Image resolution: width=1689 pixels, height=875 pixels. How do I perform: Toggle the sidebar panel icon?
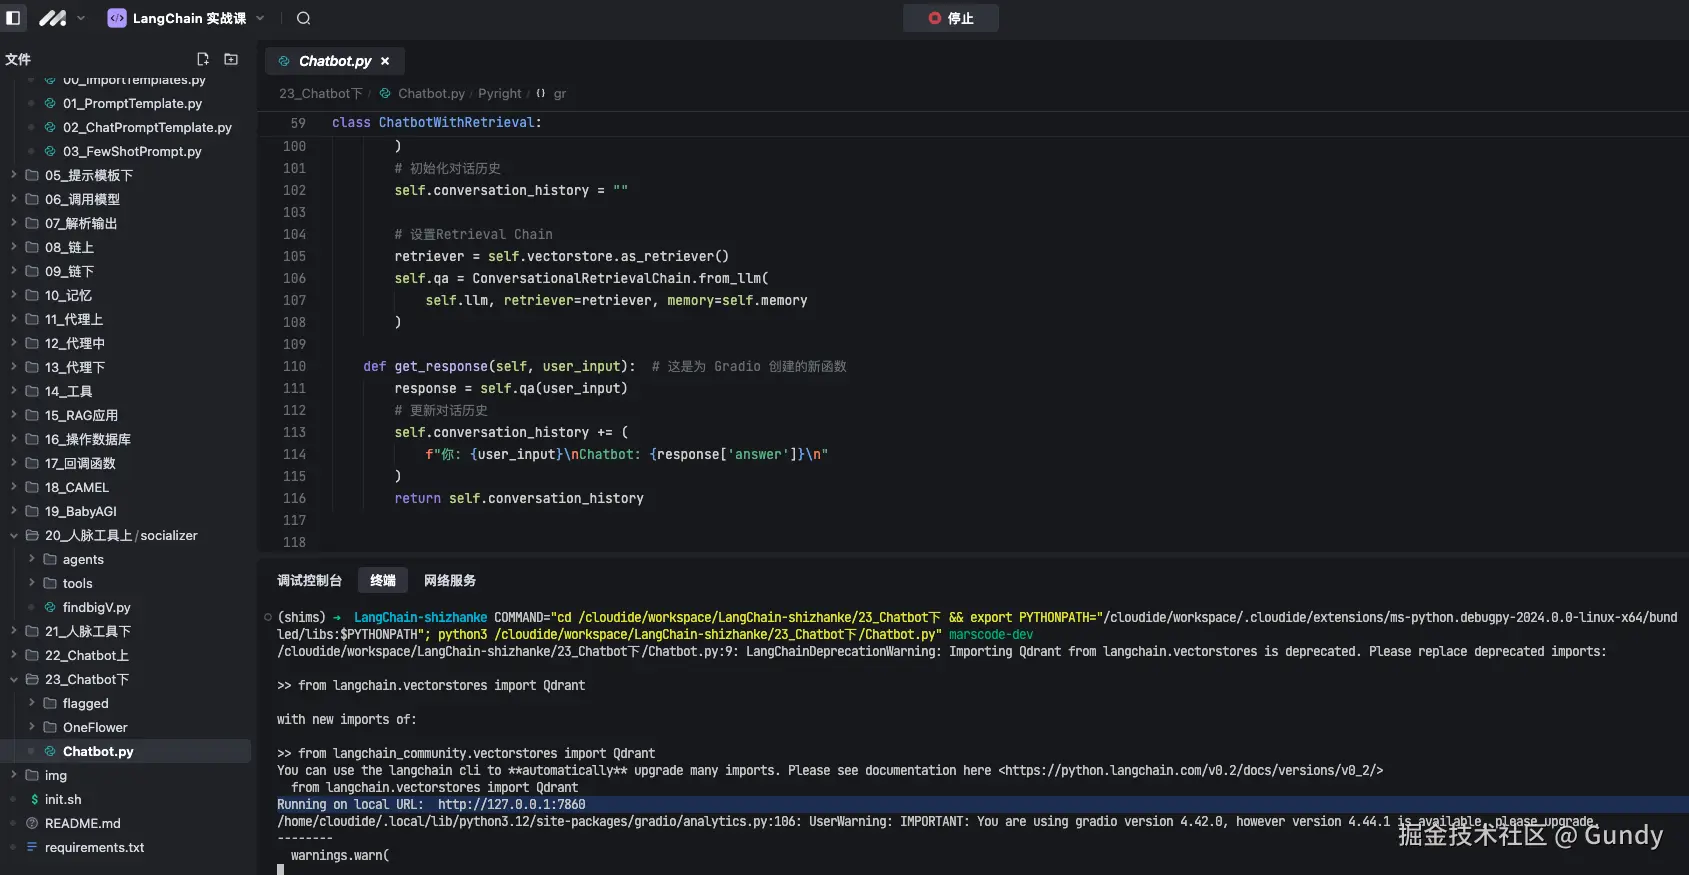tap(13, 18)
